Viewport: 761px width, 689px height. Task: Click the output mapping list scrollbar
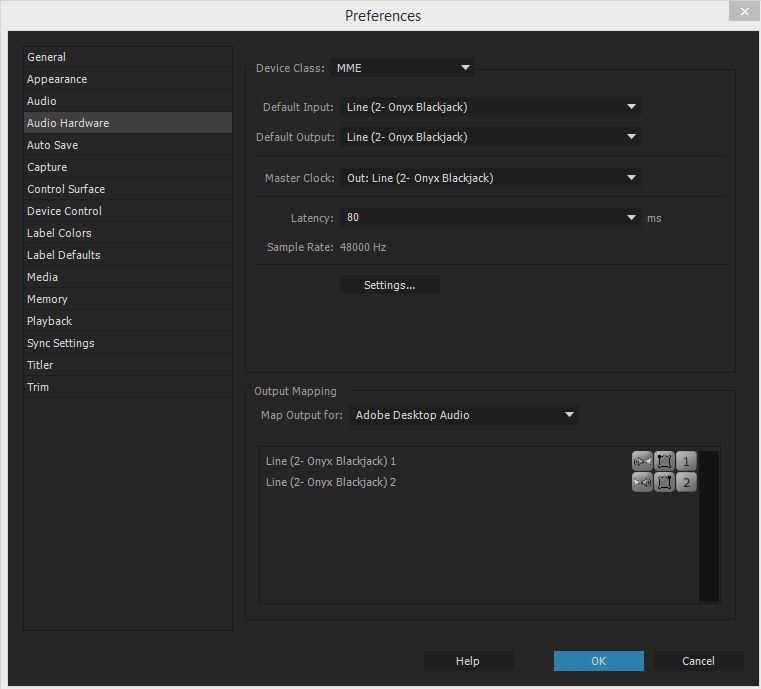pyautogui.click(x=709, y=526)
